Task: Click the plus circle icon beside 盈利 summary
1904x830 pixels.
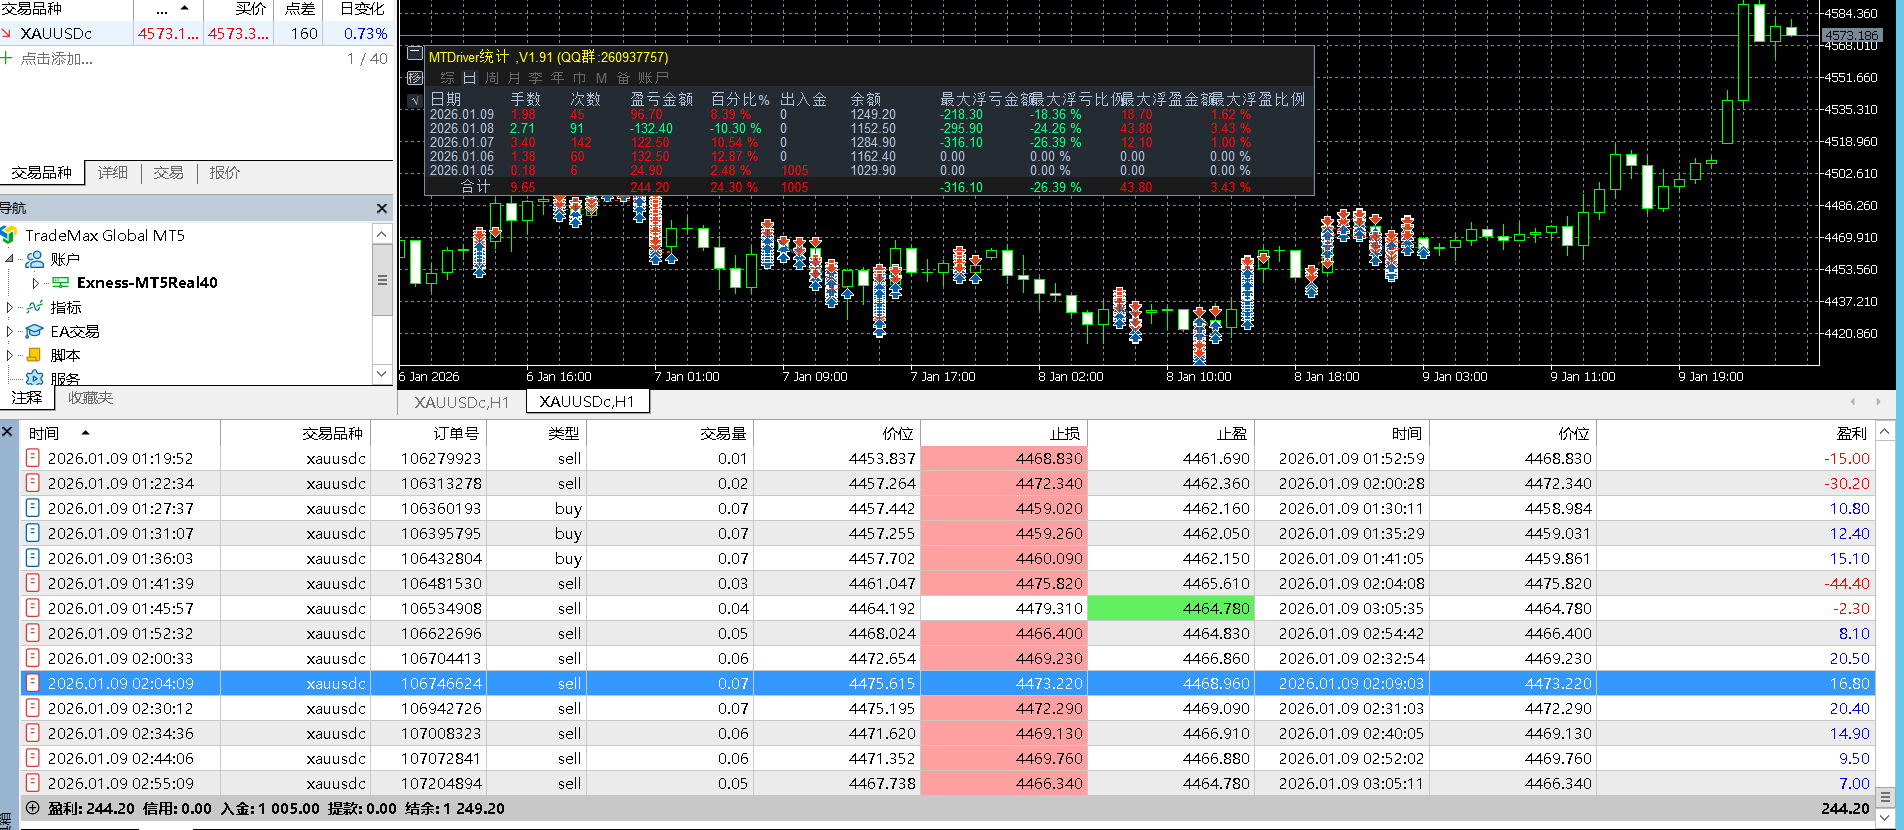Action: [32, 808]
